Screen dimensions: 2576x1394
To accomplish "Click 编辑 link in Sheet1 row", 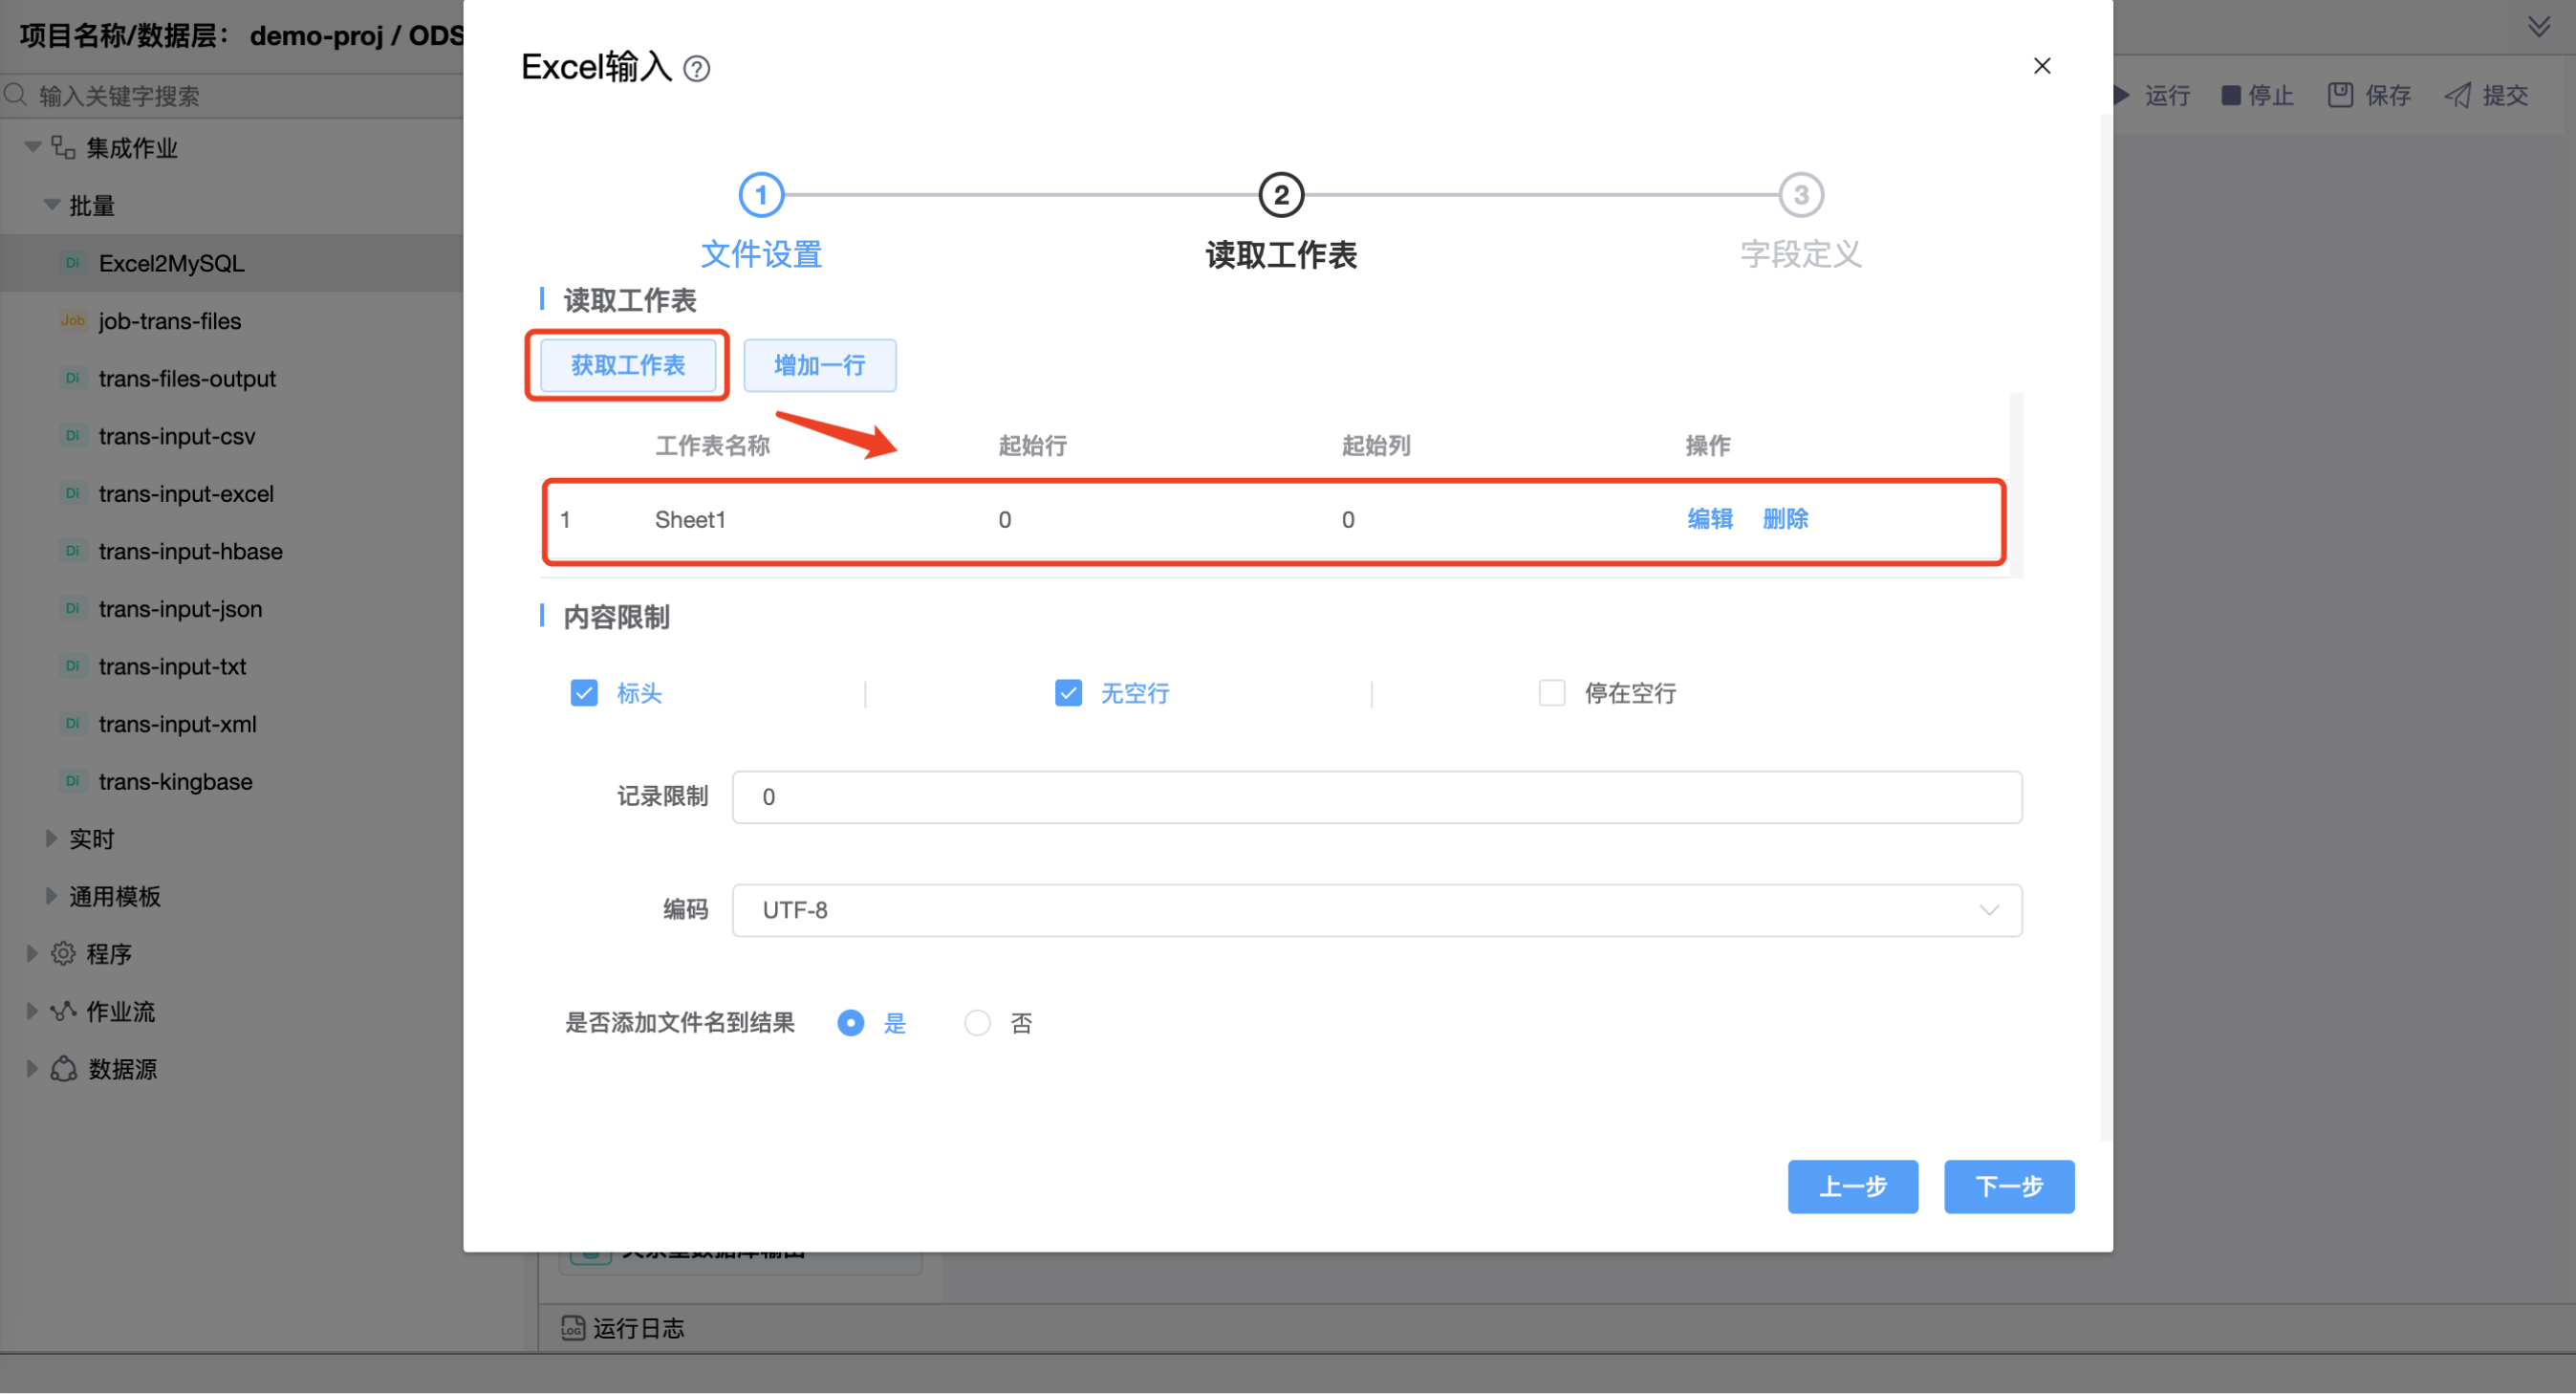I will (x=1709, y=518).
